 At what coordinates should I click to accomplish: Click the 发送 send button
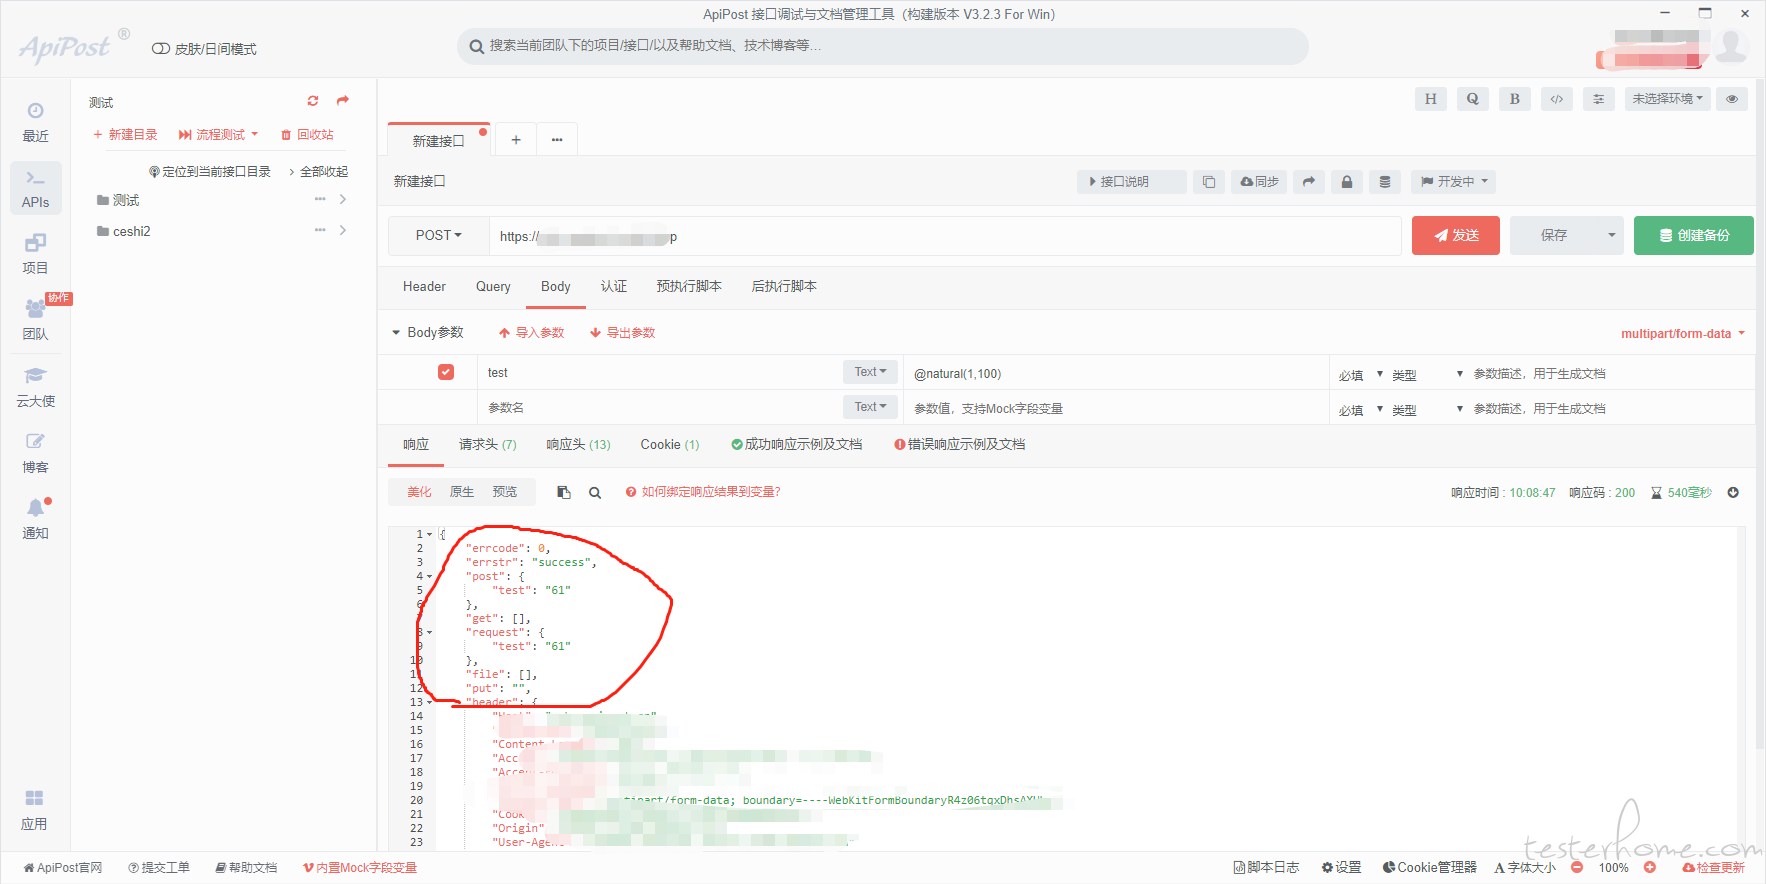point(1456,236)
